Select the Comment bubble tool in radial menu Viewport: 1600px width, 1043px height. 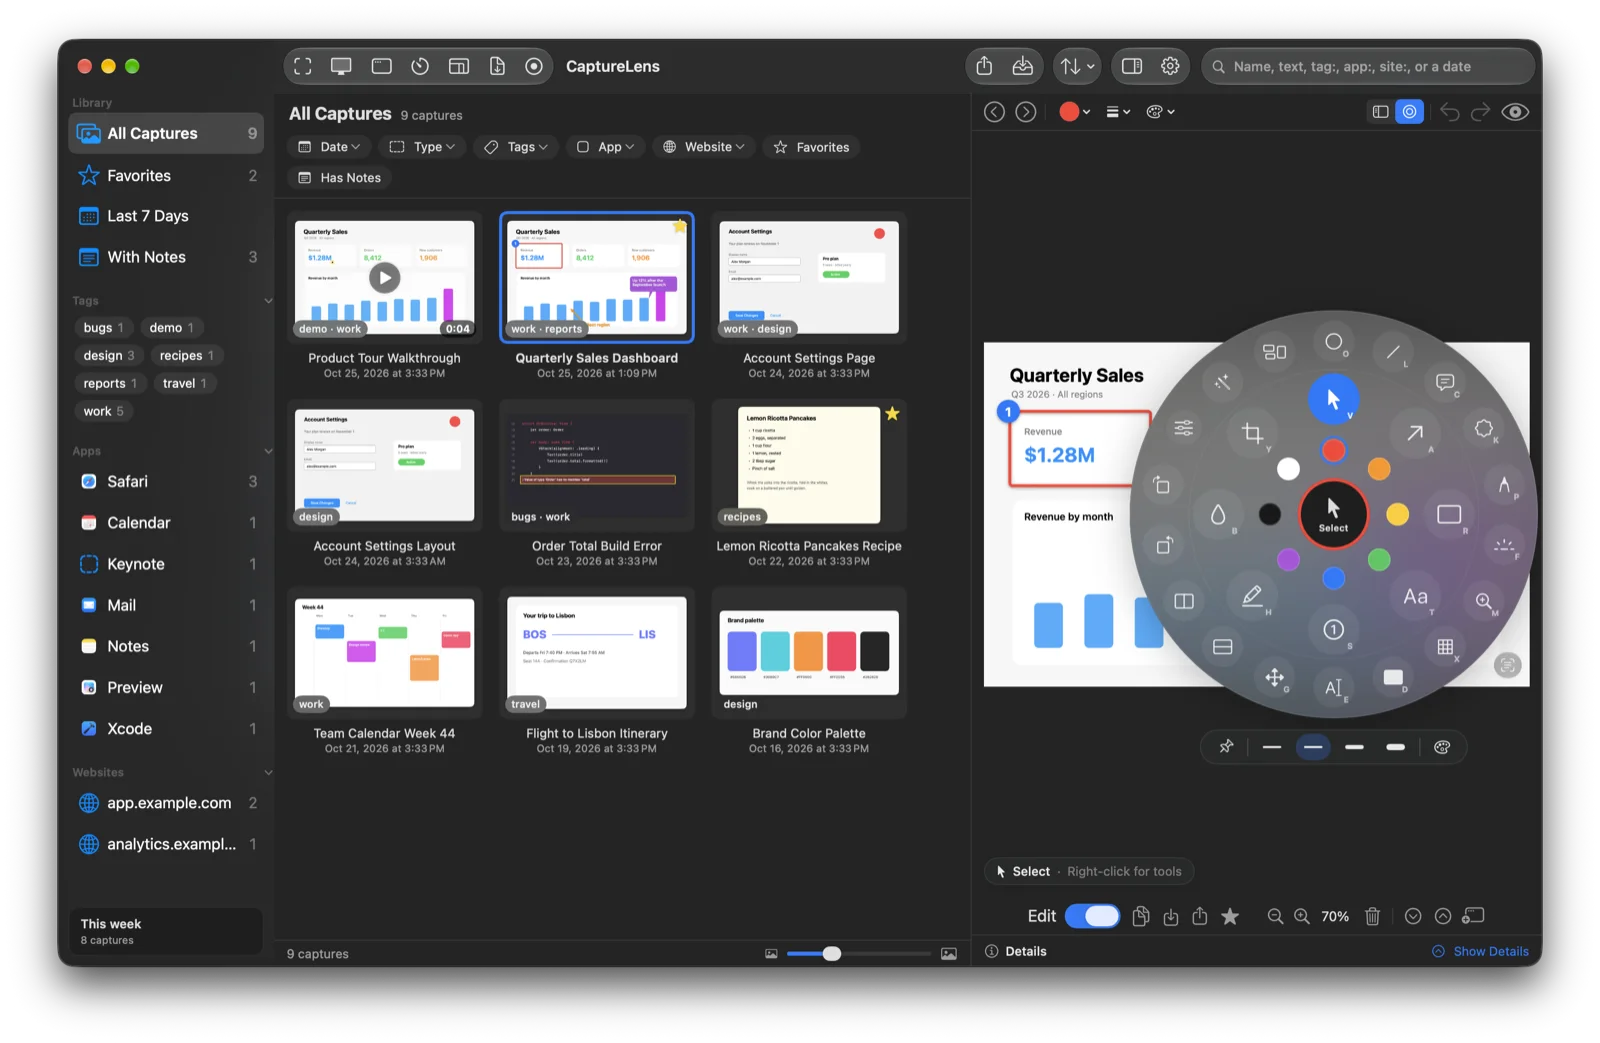1444,382
